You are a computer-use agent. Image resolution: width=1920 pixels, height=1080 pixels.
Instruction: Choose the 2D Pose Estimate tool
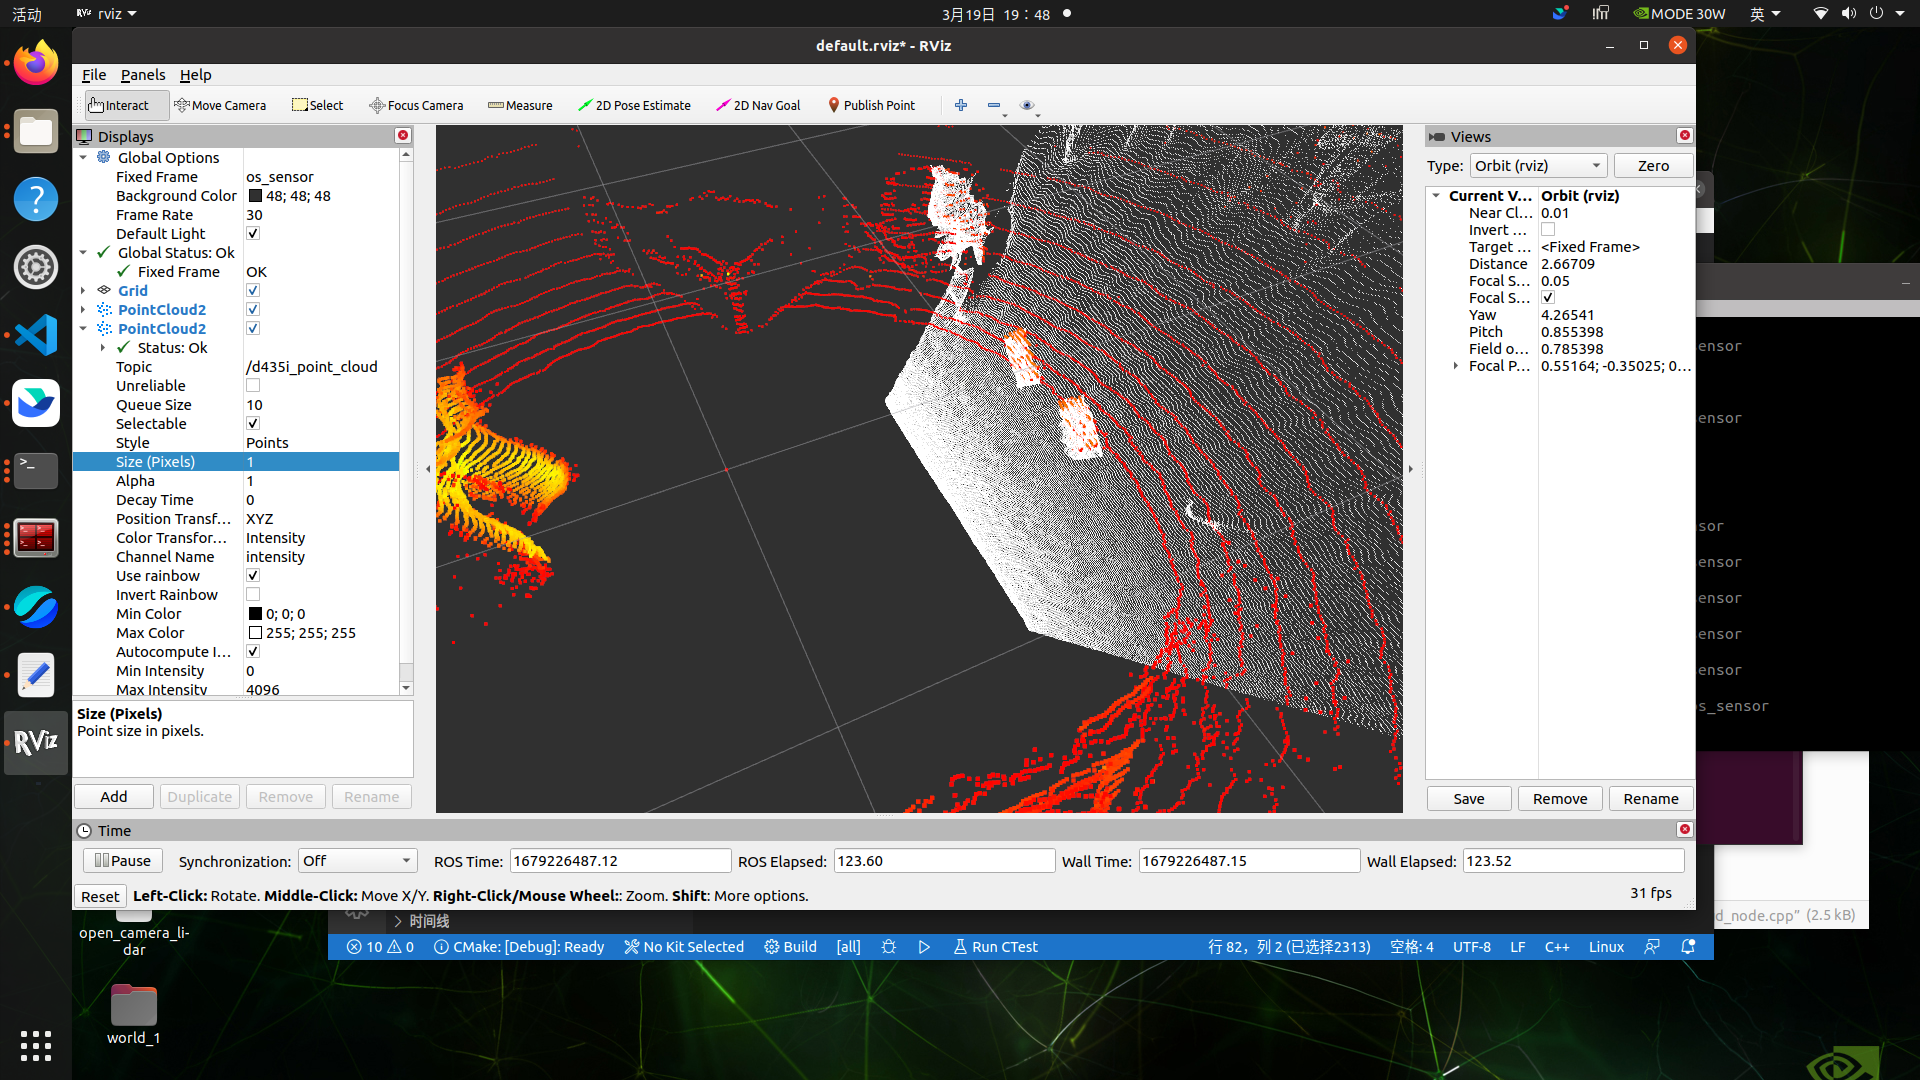[x=634, y=105]
